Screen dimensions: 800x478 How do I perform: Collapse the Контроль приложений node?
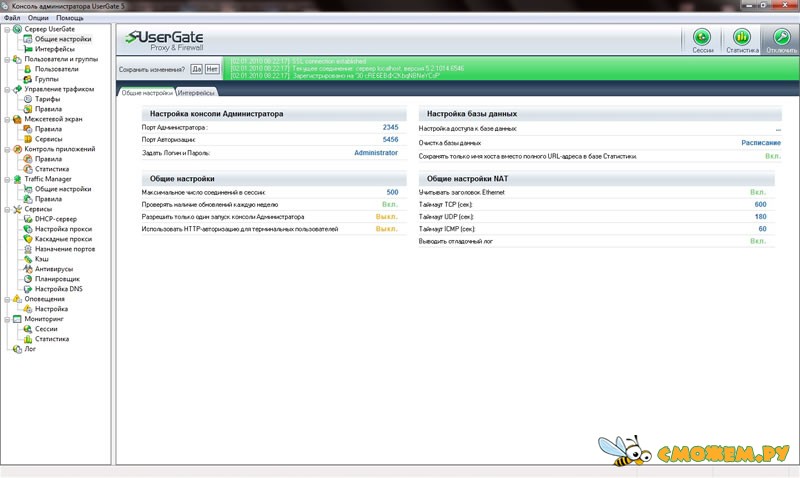[x=7, y=149]
